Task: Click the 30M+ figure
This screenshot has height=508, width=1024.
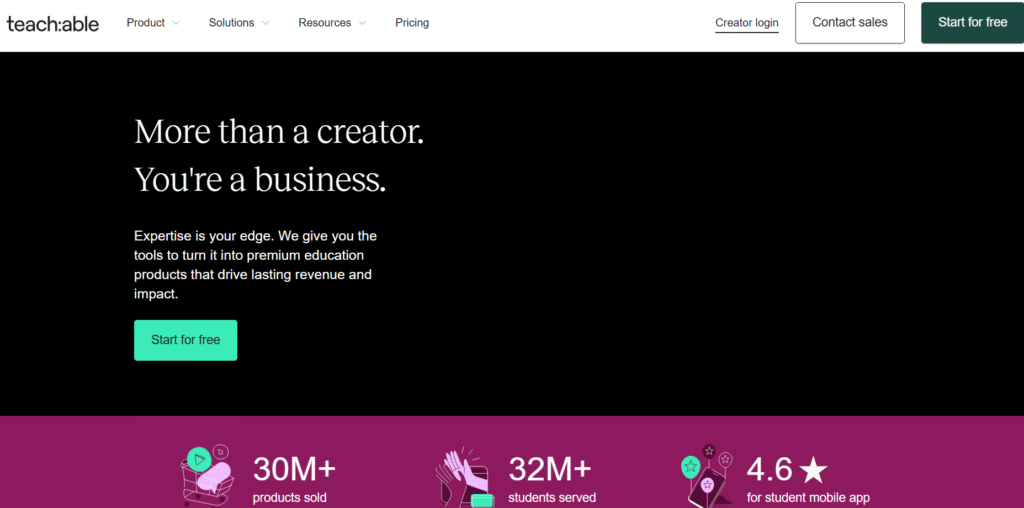Action: pyautogui.click(x=294, y=468)
